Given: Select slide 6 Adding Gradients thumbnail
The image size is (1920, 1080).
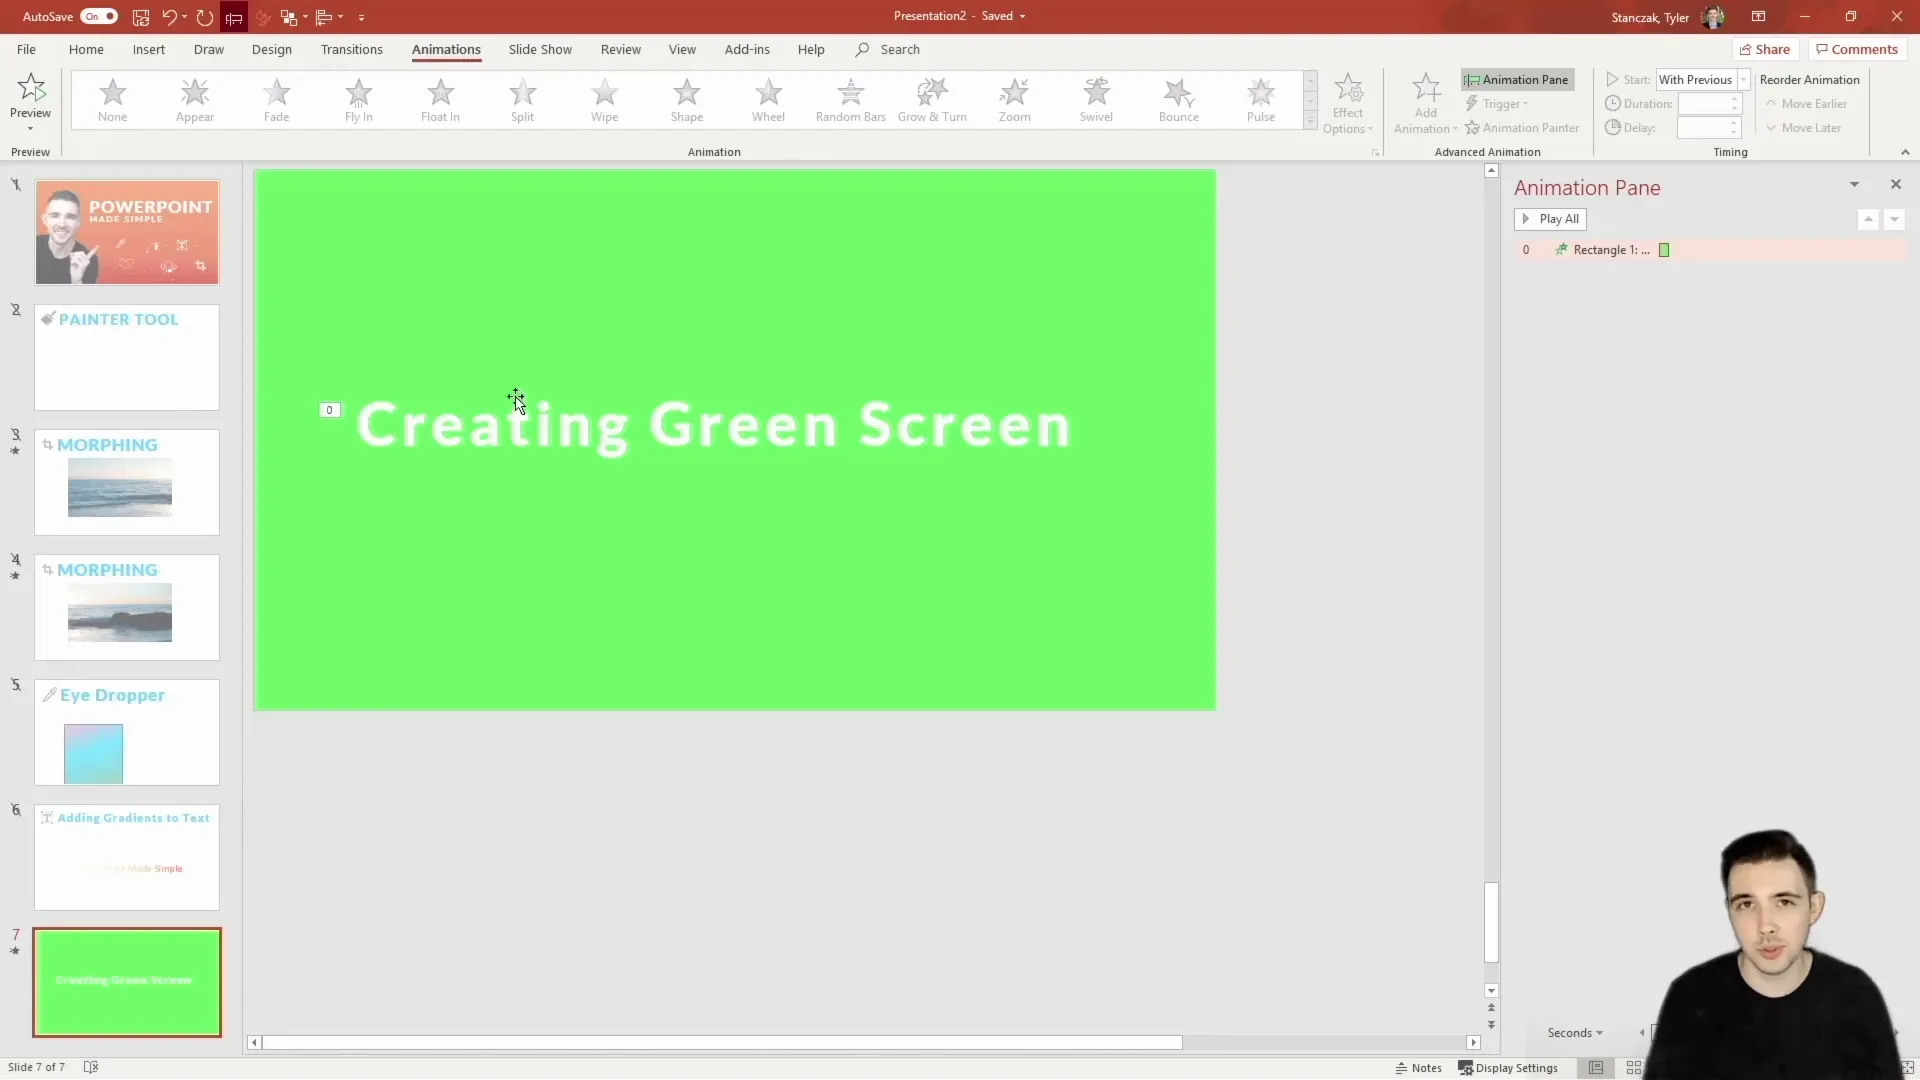Looking at the screenshot, I should 127,857.
